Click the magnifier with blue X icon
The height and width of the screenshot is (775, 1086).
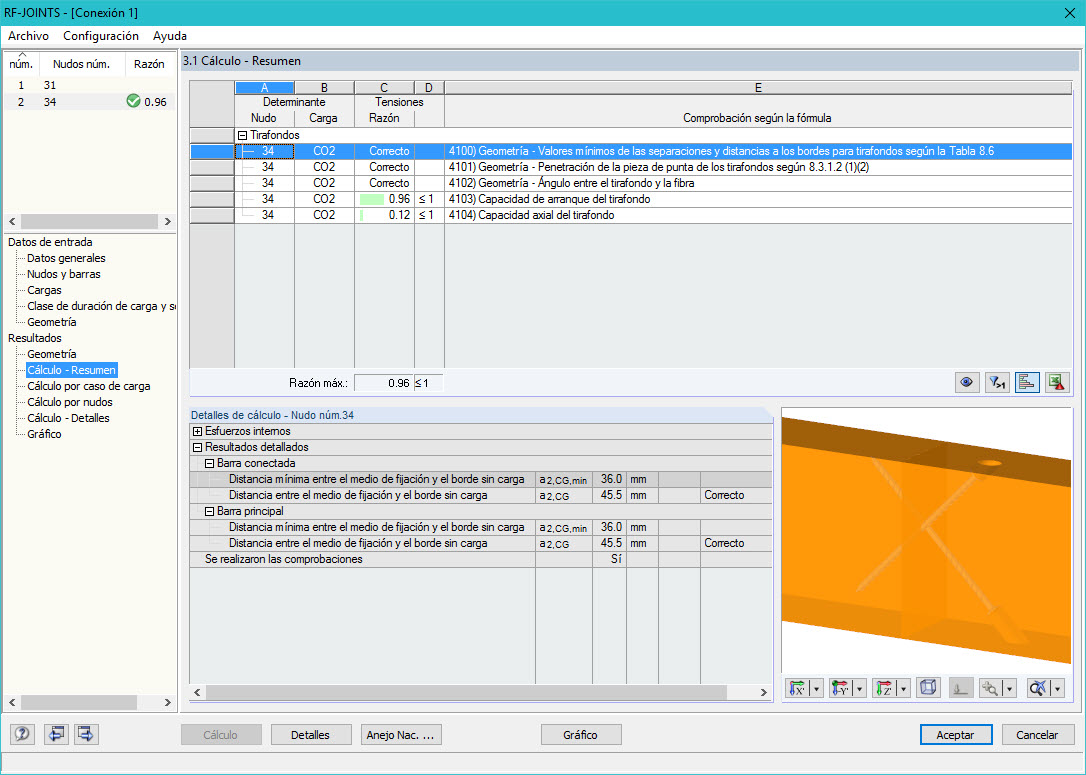1038,688
